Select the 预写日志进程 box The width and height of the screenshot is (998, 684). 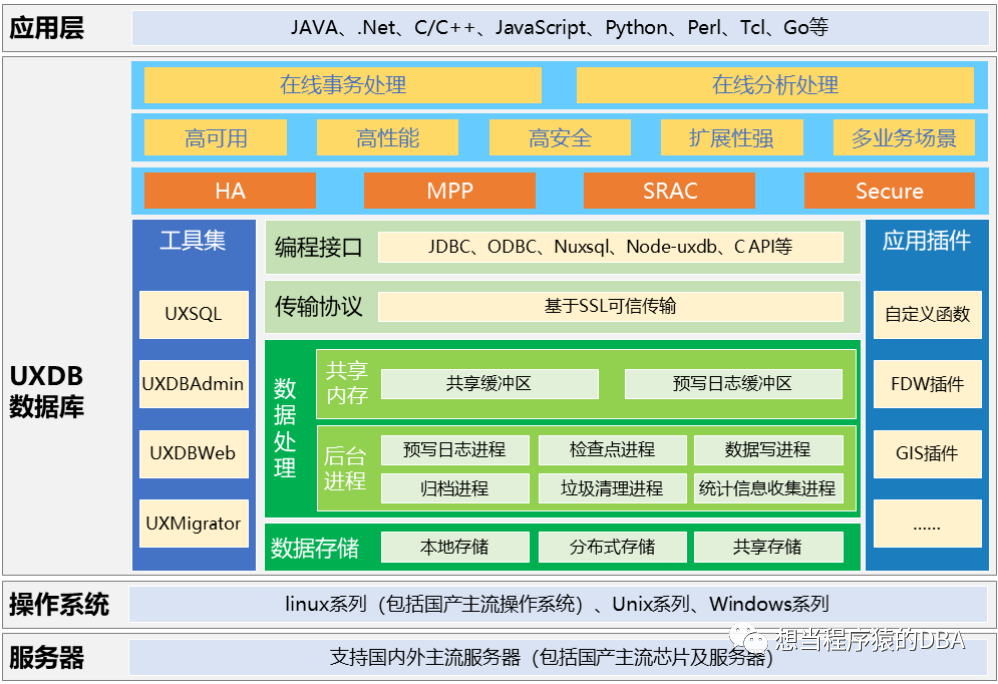point(455,450)
